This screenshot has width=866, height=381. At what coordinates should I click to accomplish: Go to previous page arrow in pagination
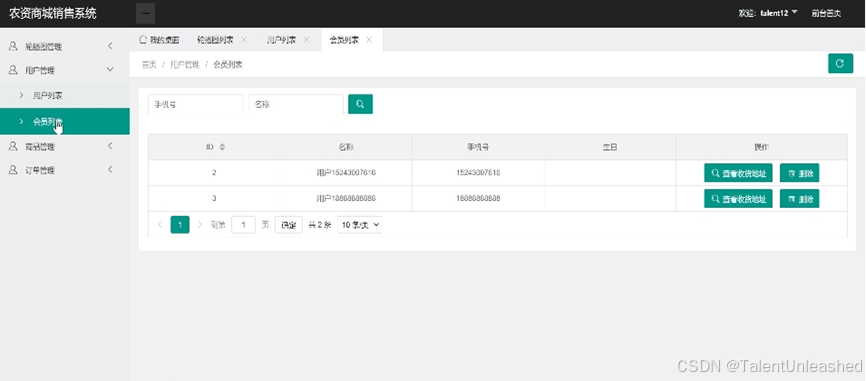point(160,225)
